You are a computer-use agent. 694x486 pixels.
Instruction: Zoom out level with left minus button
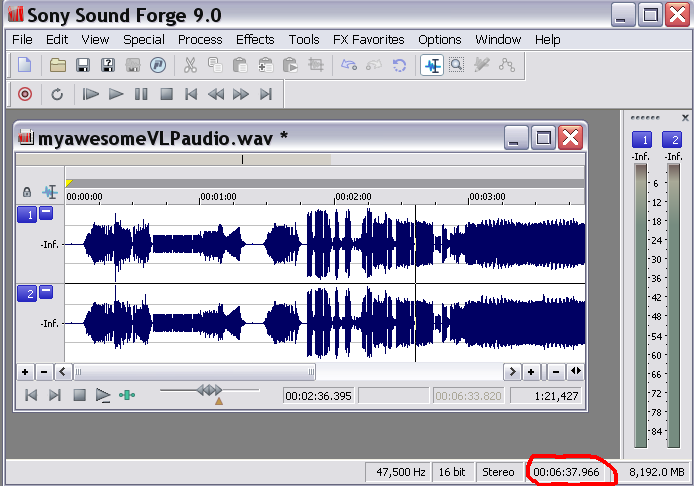(x=44, y=372)
